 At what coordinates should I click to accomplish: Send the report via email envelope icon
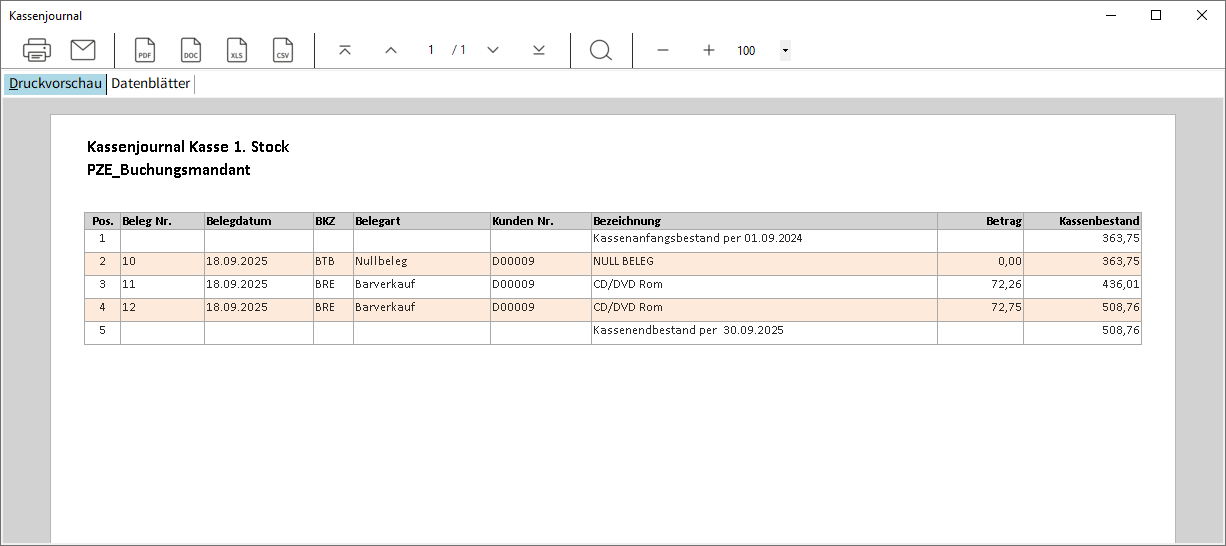coord(83,50)
